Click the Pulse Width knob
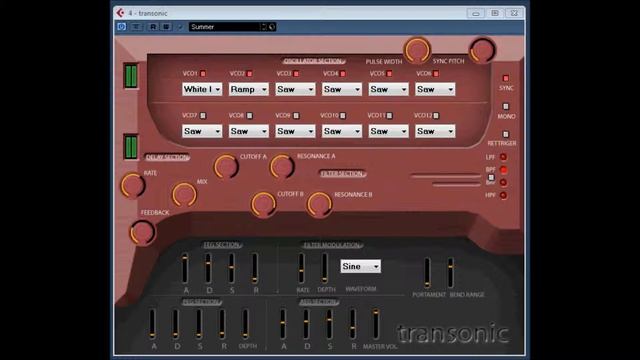 tap(417, 50)
